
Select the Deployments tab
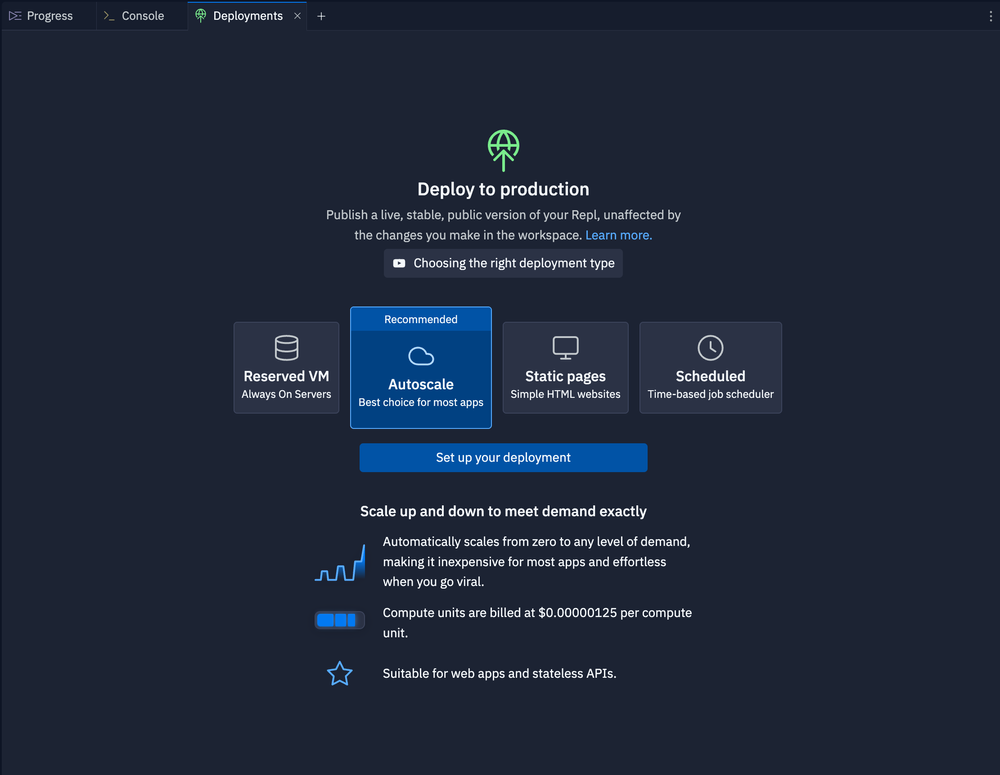[x=246, y=16]
